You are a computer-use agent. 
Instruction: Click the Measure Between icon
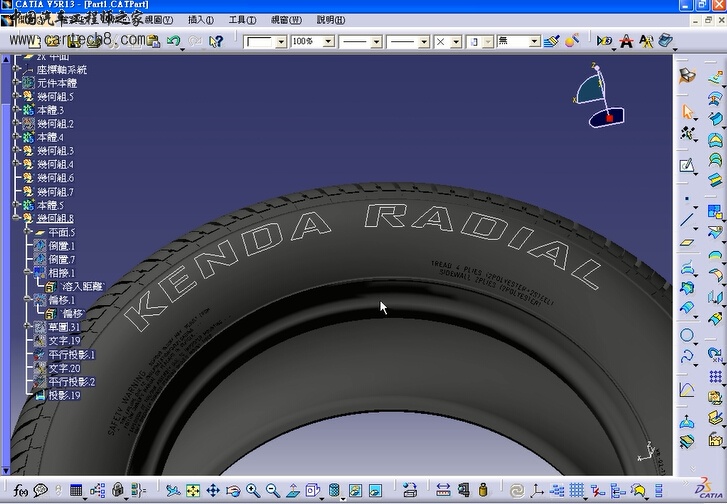tap(443, 490)
